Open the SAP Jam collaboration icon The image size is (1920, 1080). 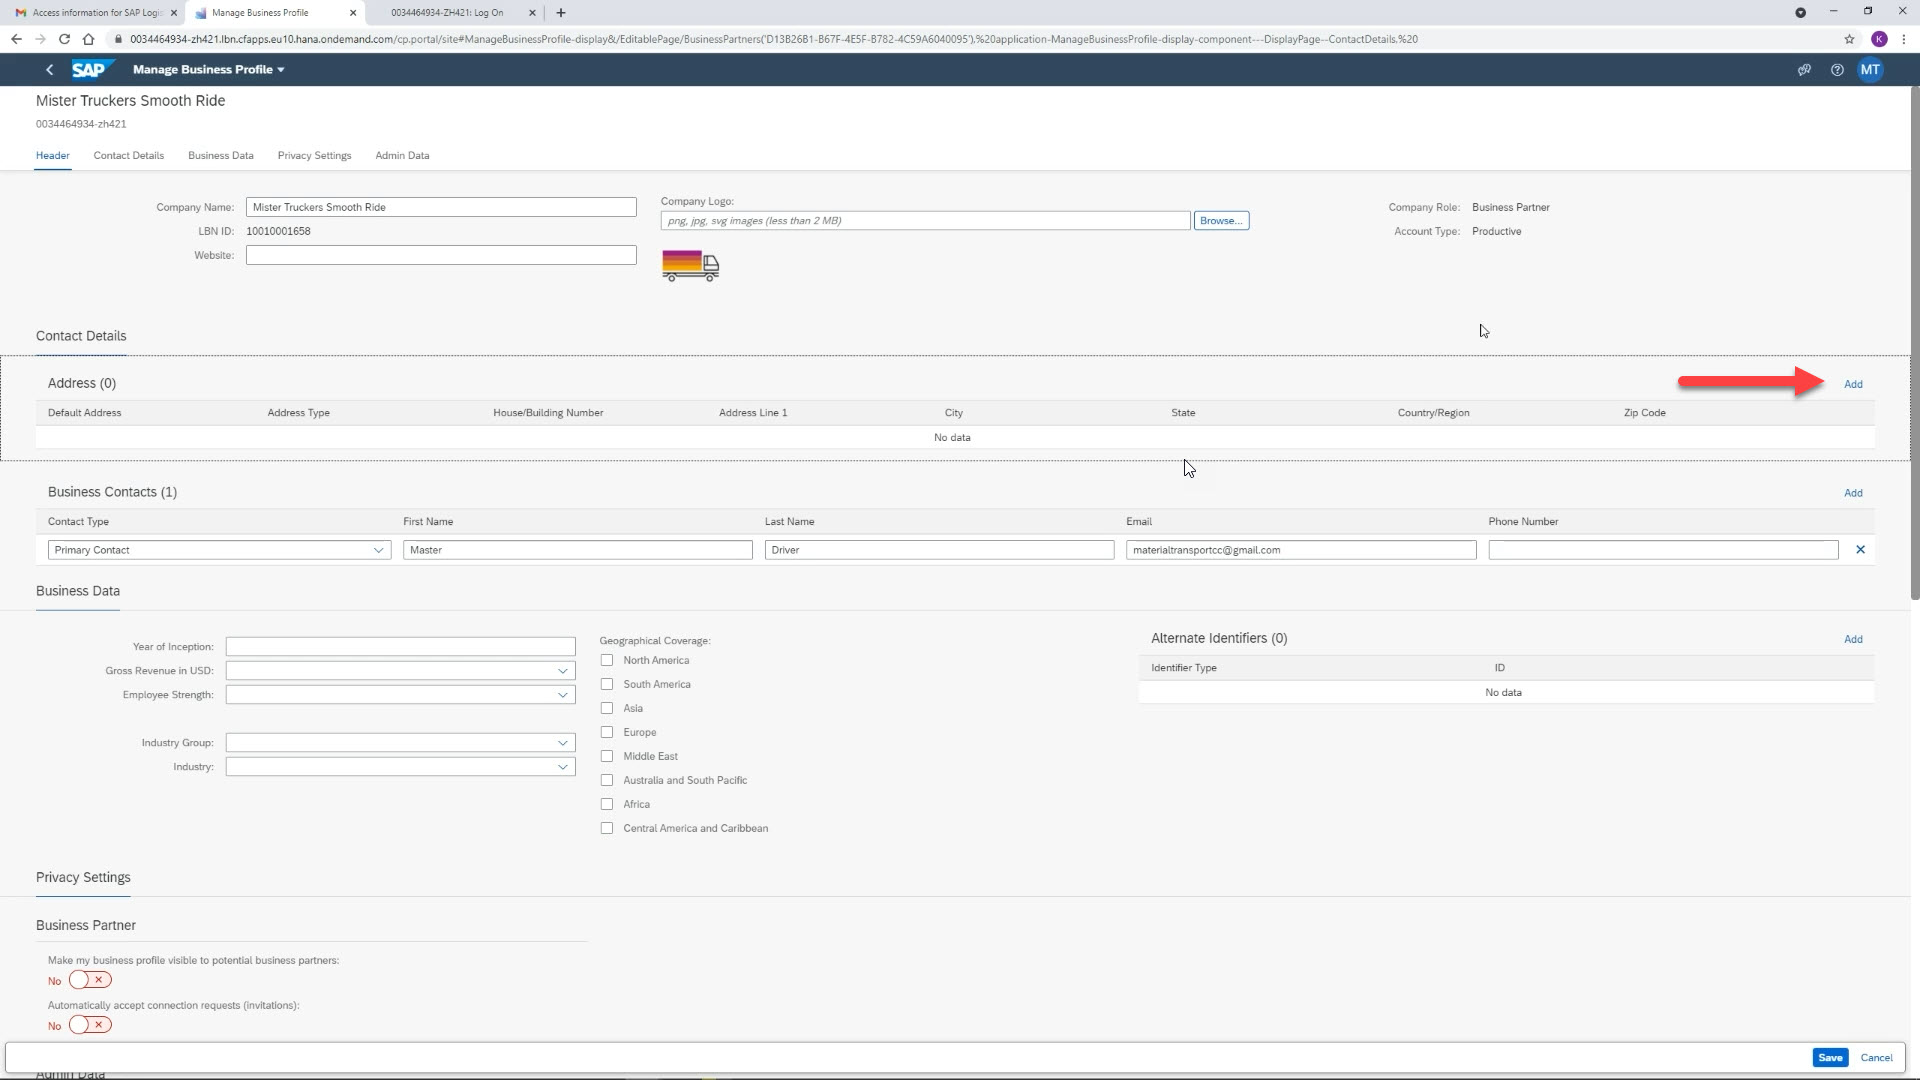click(x=1804, y=70)
